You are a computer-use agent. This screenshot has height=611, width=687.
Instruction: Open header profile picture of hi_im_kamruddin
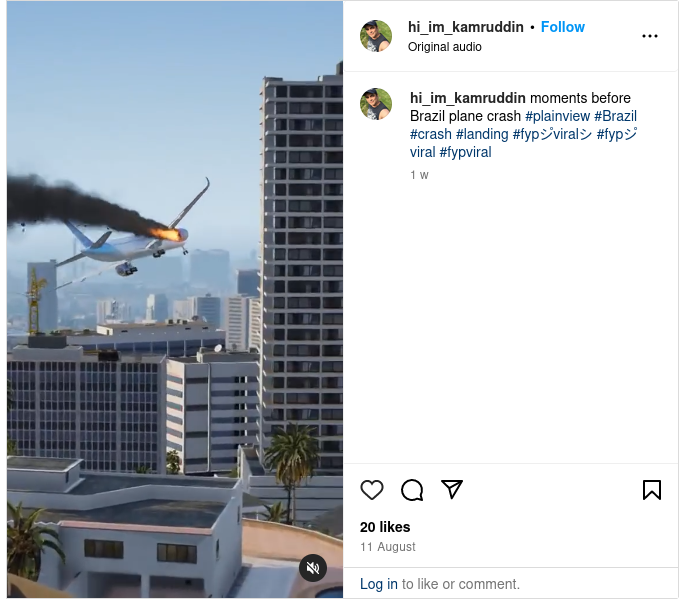point(375,35)
